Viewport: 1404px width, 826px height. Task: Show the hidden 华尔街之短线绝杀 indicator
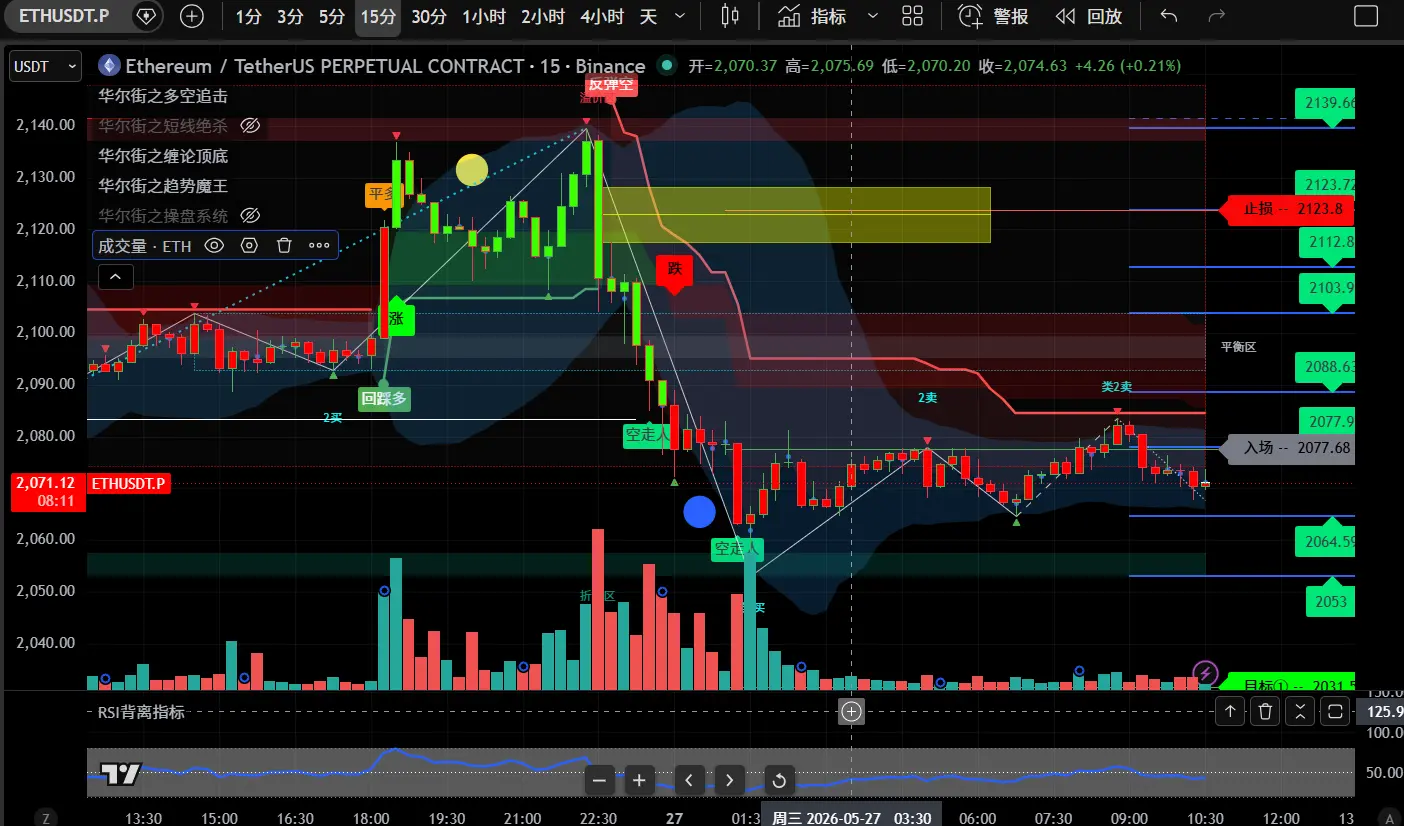tap(250, 126)
